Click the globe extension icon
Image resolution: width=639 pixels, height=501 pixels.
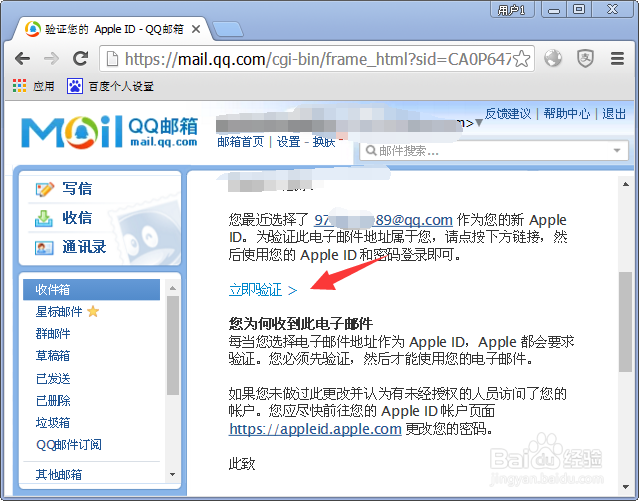pyautogui.click(x=553, y=59)
